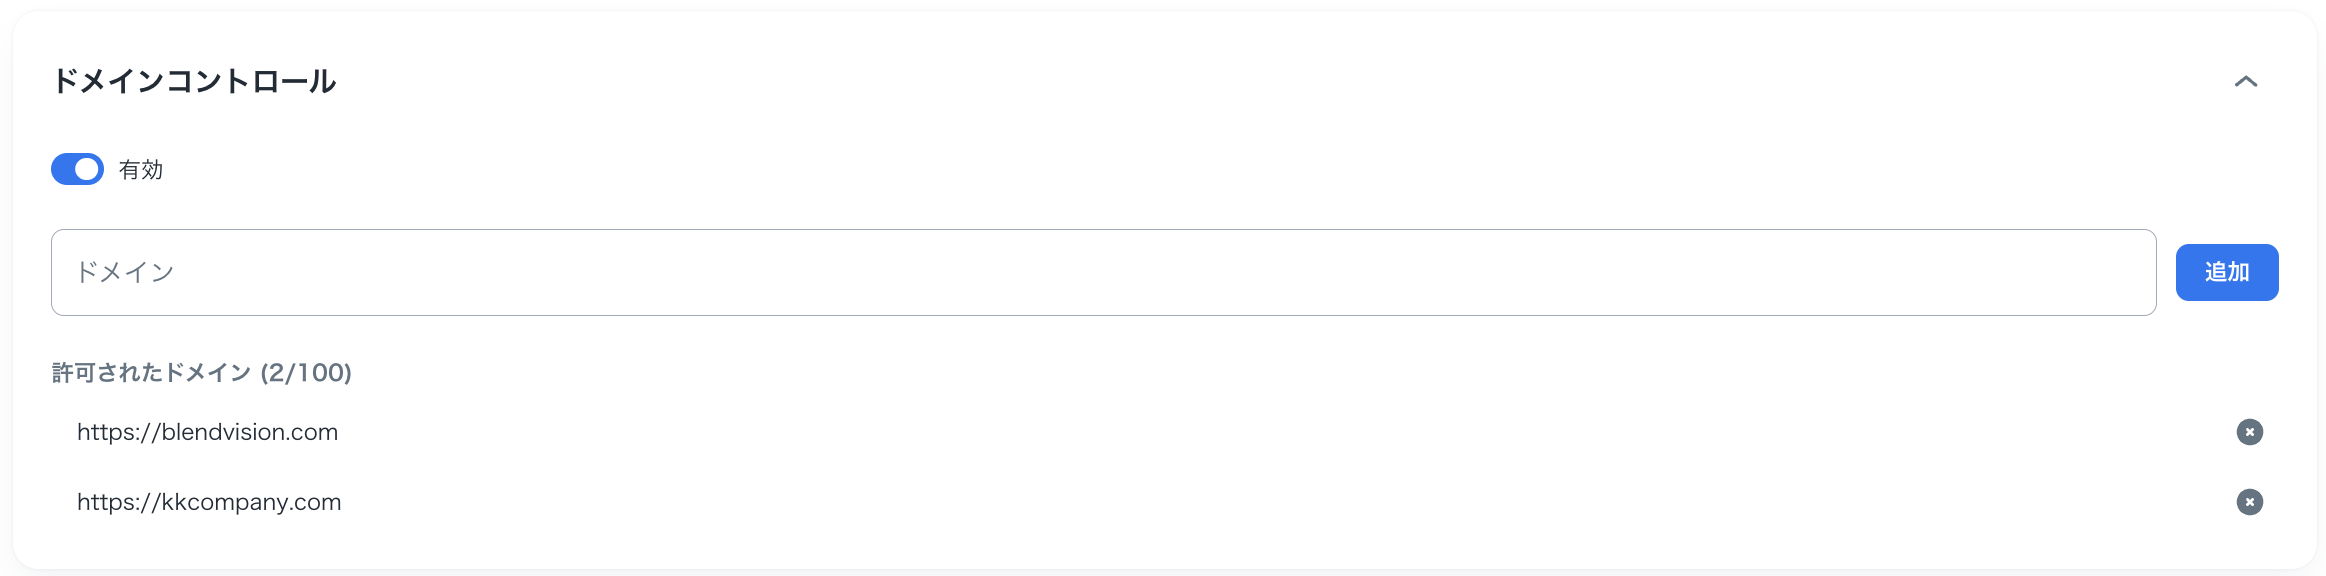Disable the 有効 toggle switch

[77, 169]
